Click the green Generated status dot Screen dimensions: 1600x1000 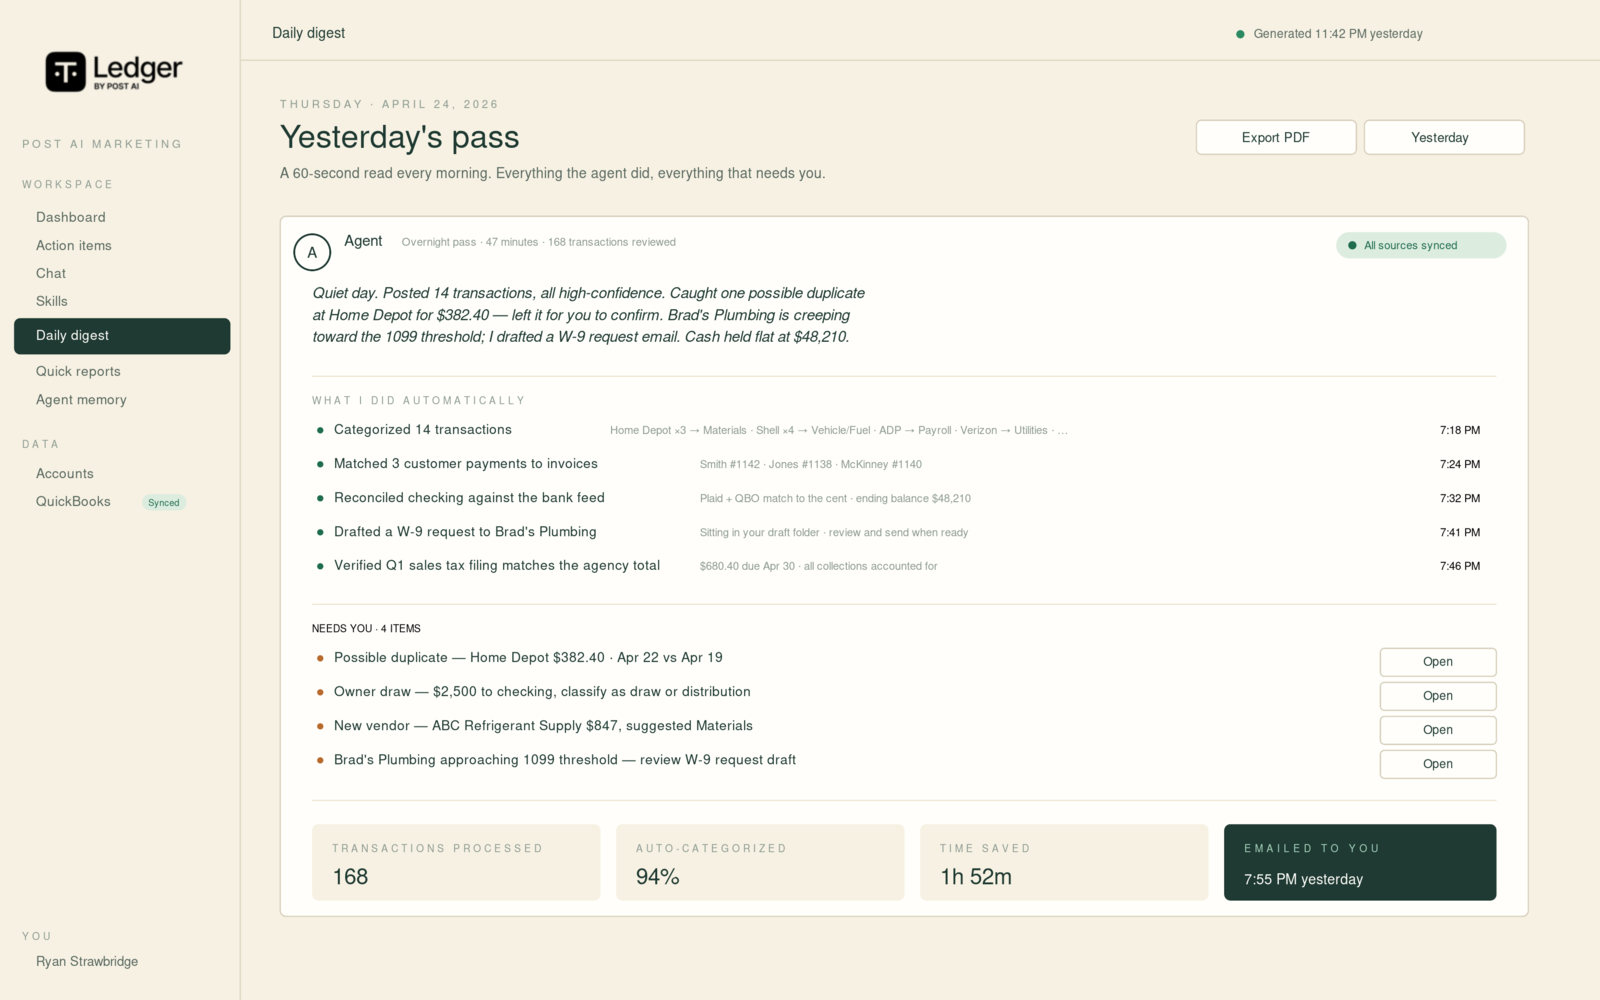tap(1240, 34)
